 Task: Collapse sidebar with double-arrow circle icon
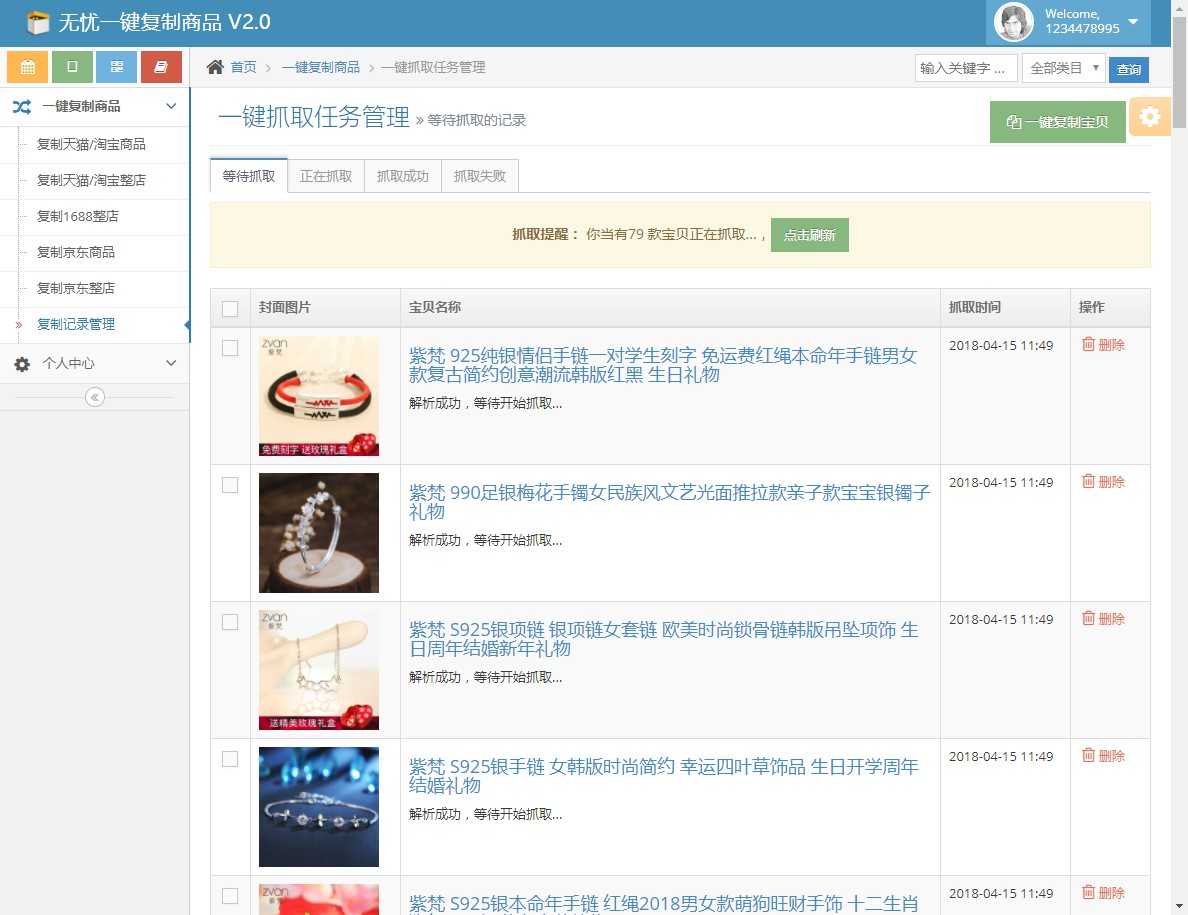click(95, 397)
